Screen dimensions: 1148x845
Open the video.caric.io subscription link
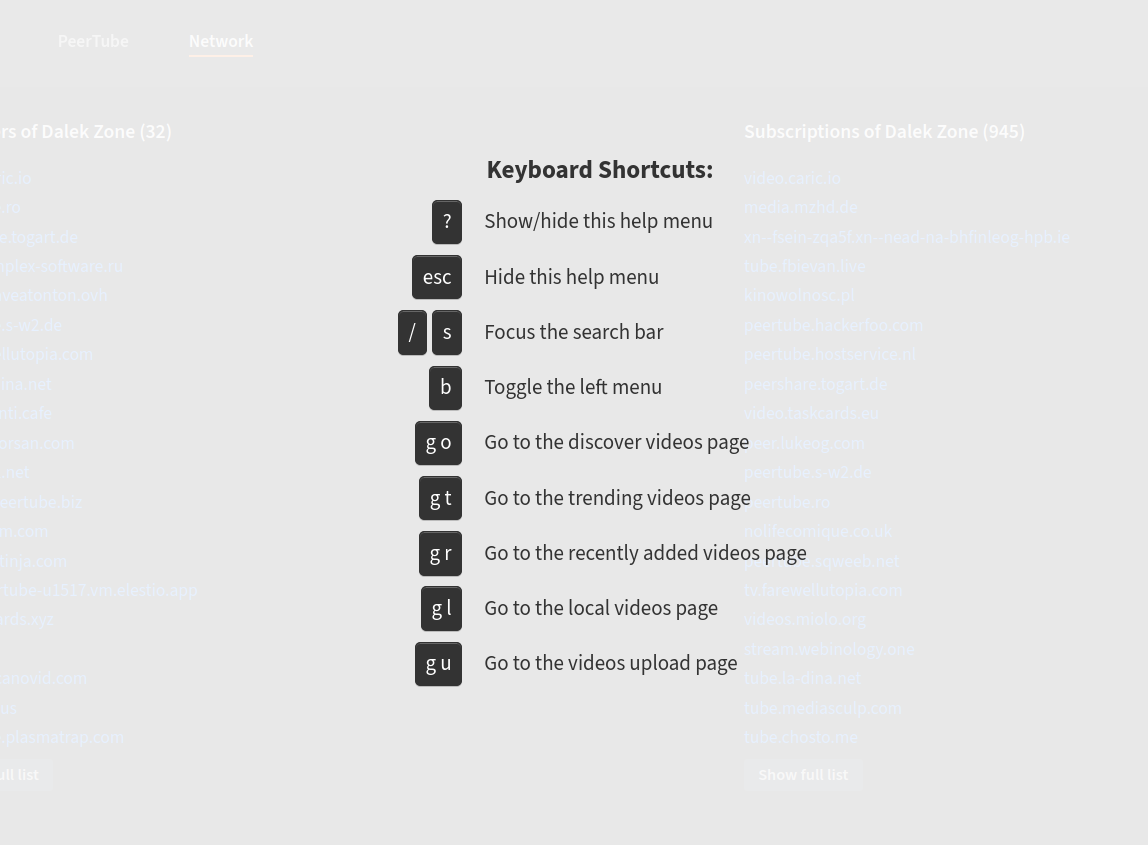click(792, 177)
